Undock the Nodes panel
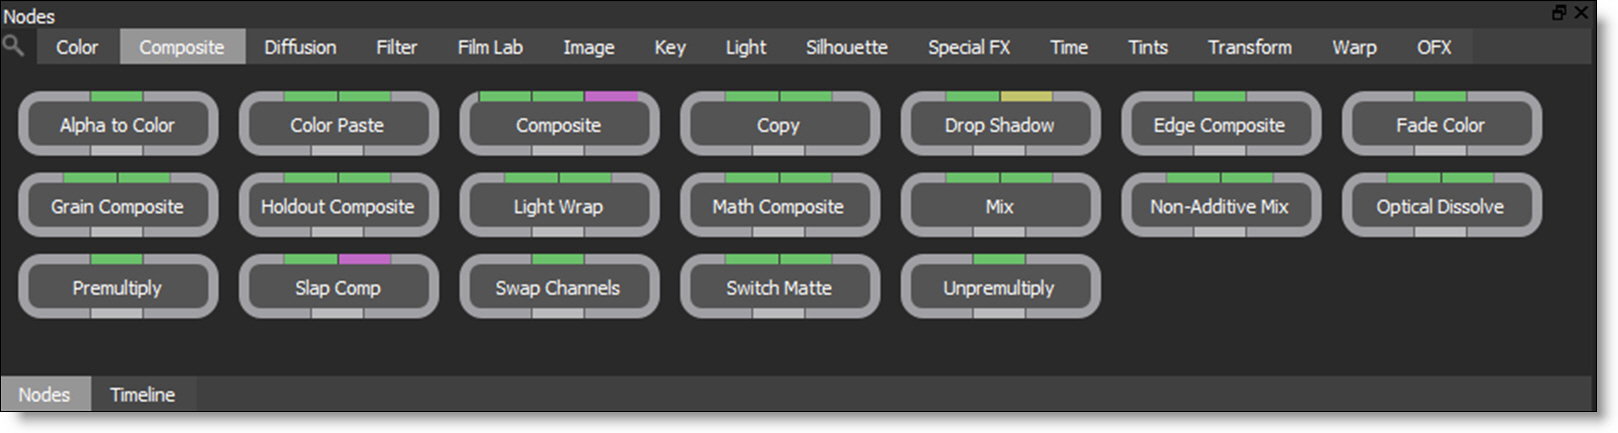This screenshot has width=1618, height=433. [x=1559, y=12]
